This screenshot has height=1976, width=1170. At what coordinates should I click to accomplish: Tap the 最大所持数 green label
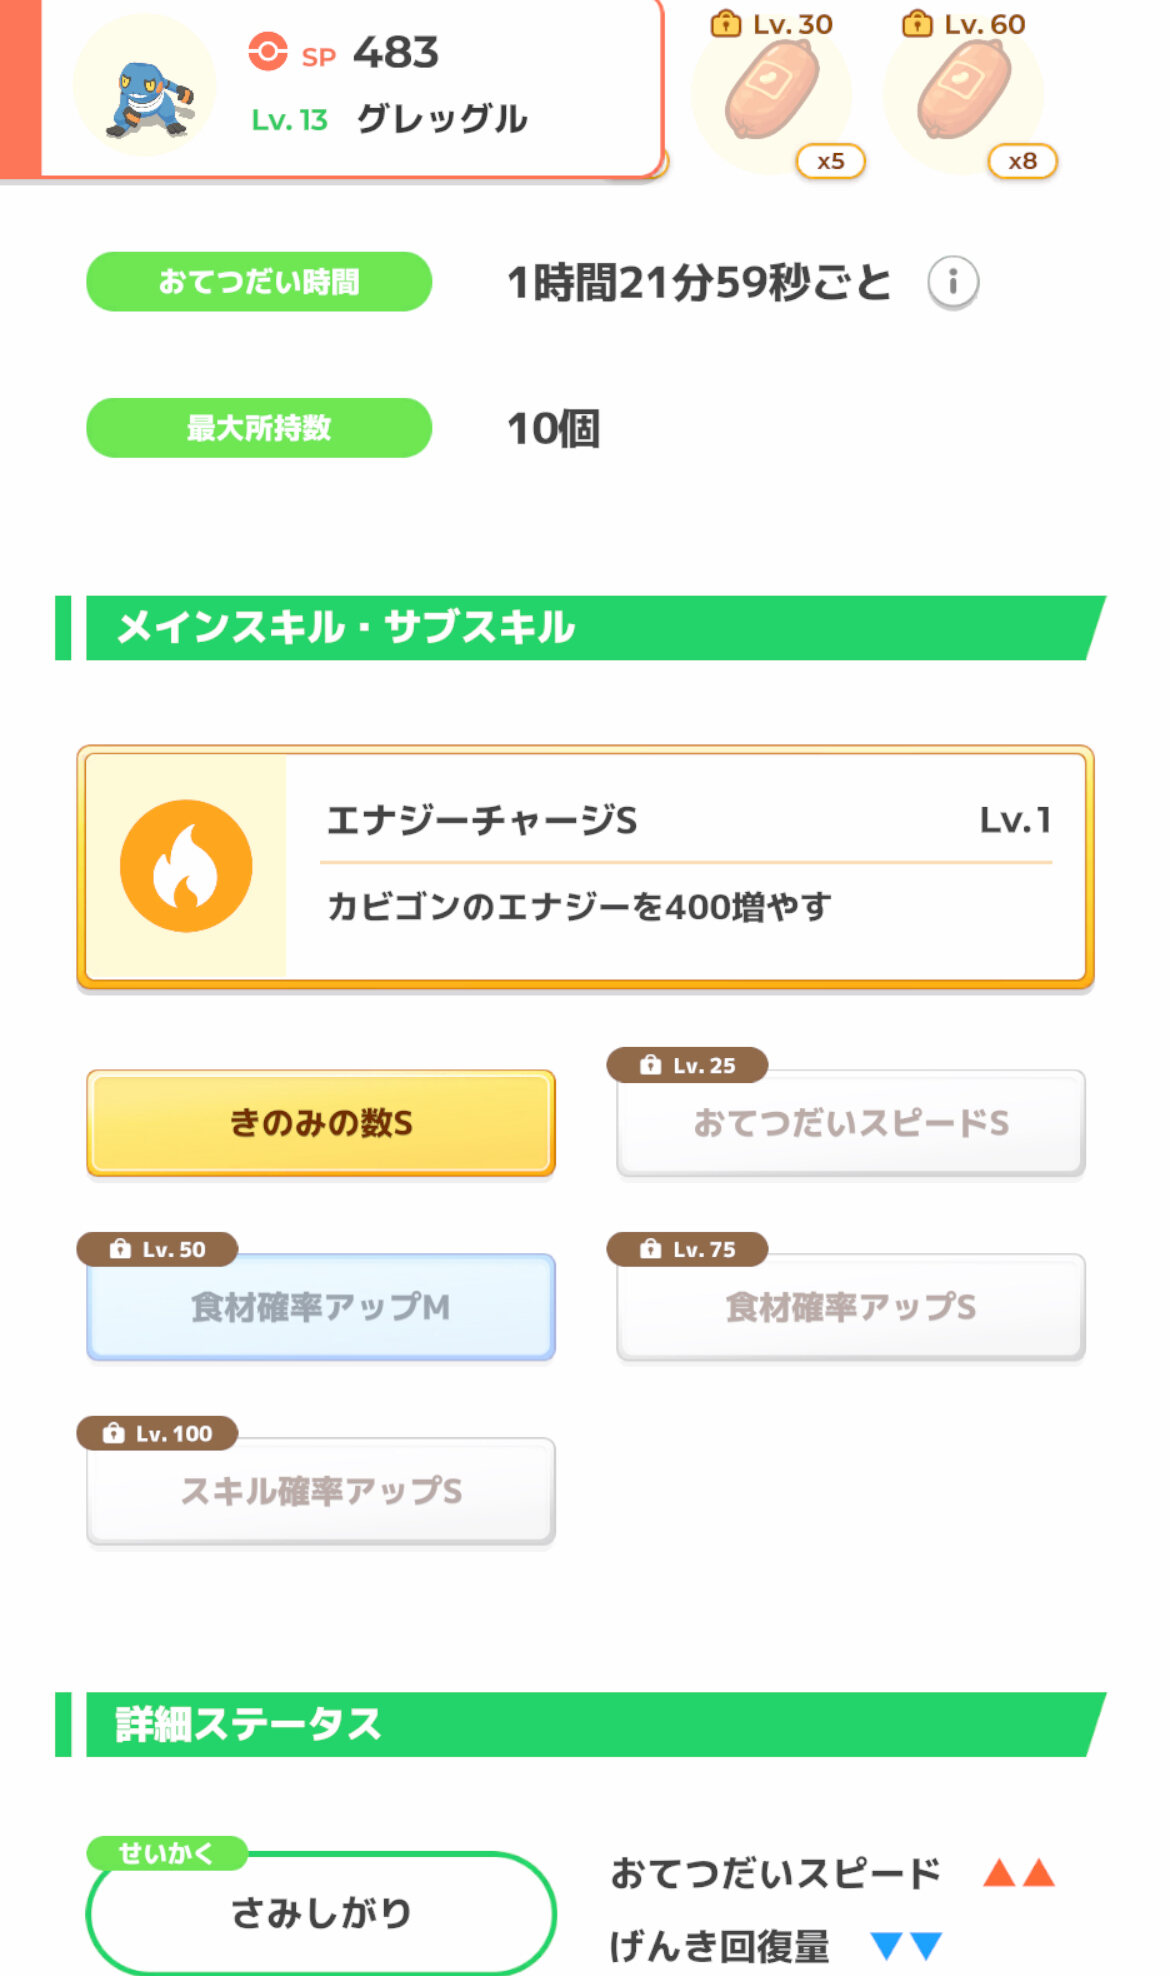259,428
